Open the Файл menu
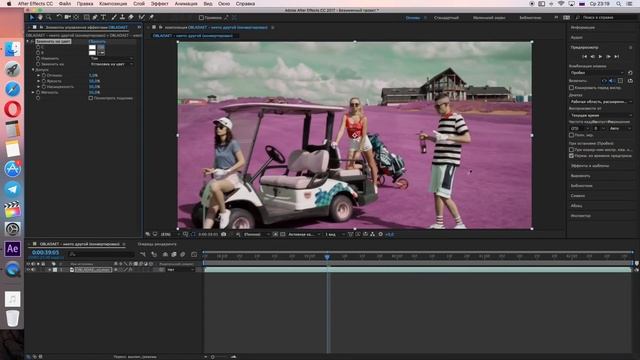640x360 pixels. (64, 4)
